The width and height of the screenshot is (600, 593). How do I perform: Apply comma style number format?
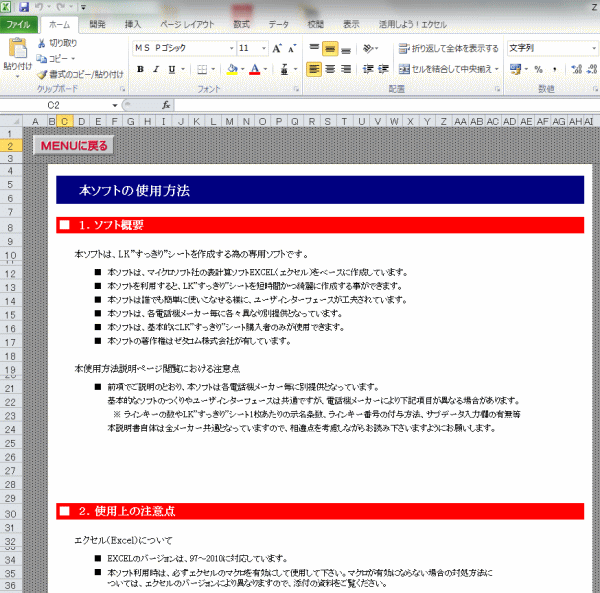coord(554,69)
